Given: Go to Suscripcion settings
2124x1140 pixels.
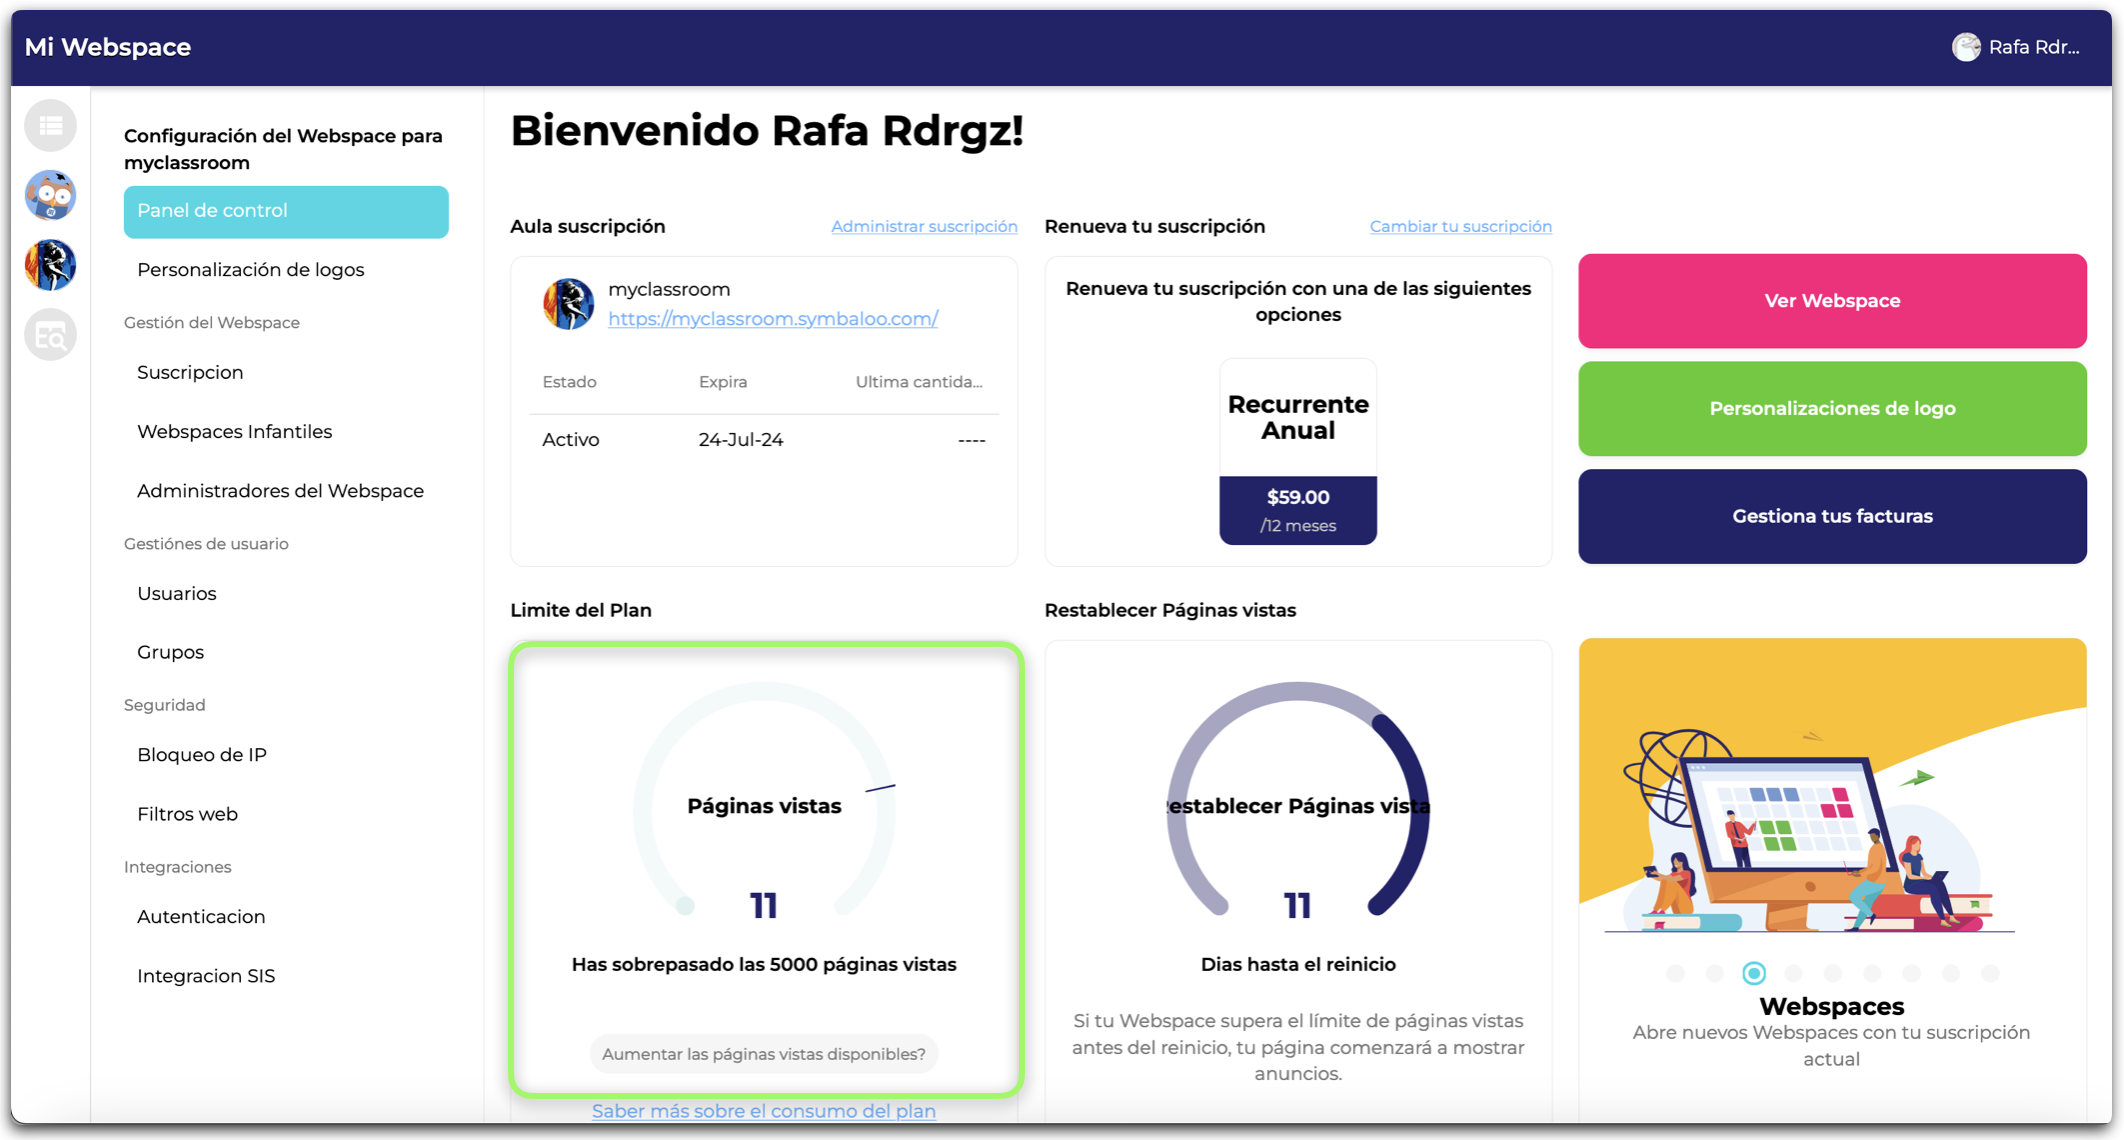Looking at the screenshot, I should (190, 372).
